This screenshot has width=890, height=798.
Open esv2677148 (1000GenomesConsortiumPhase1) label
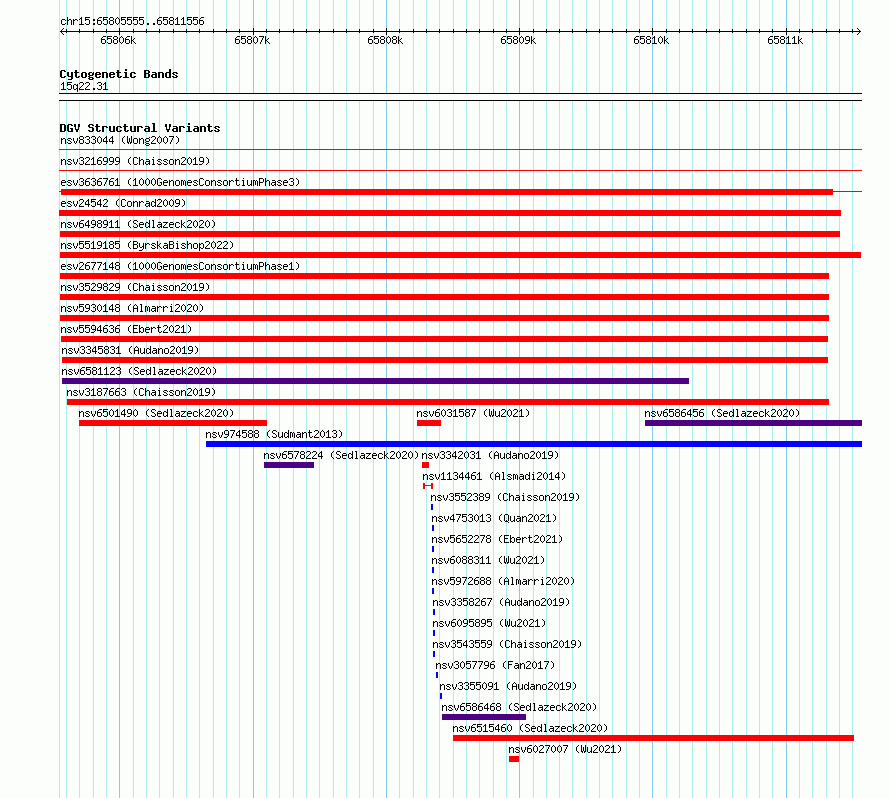click(180, 266)
